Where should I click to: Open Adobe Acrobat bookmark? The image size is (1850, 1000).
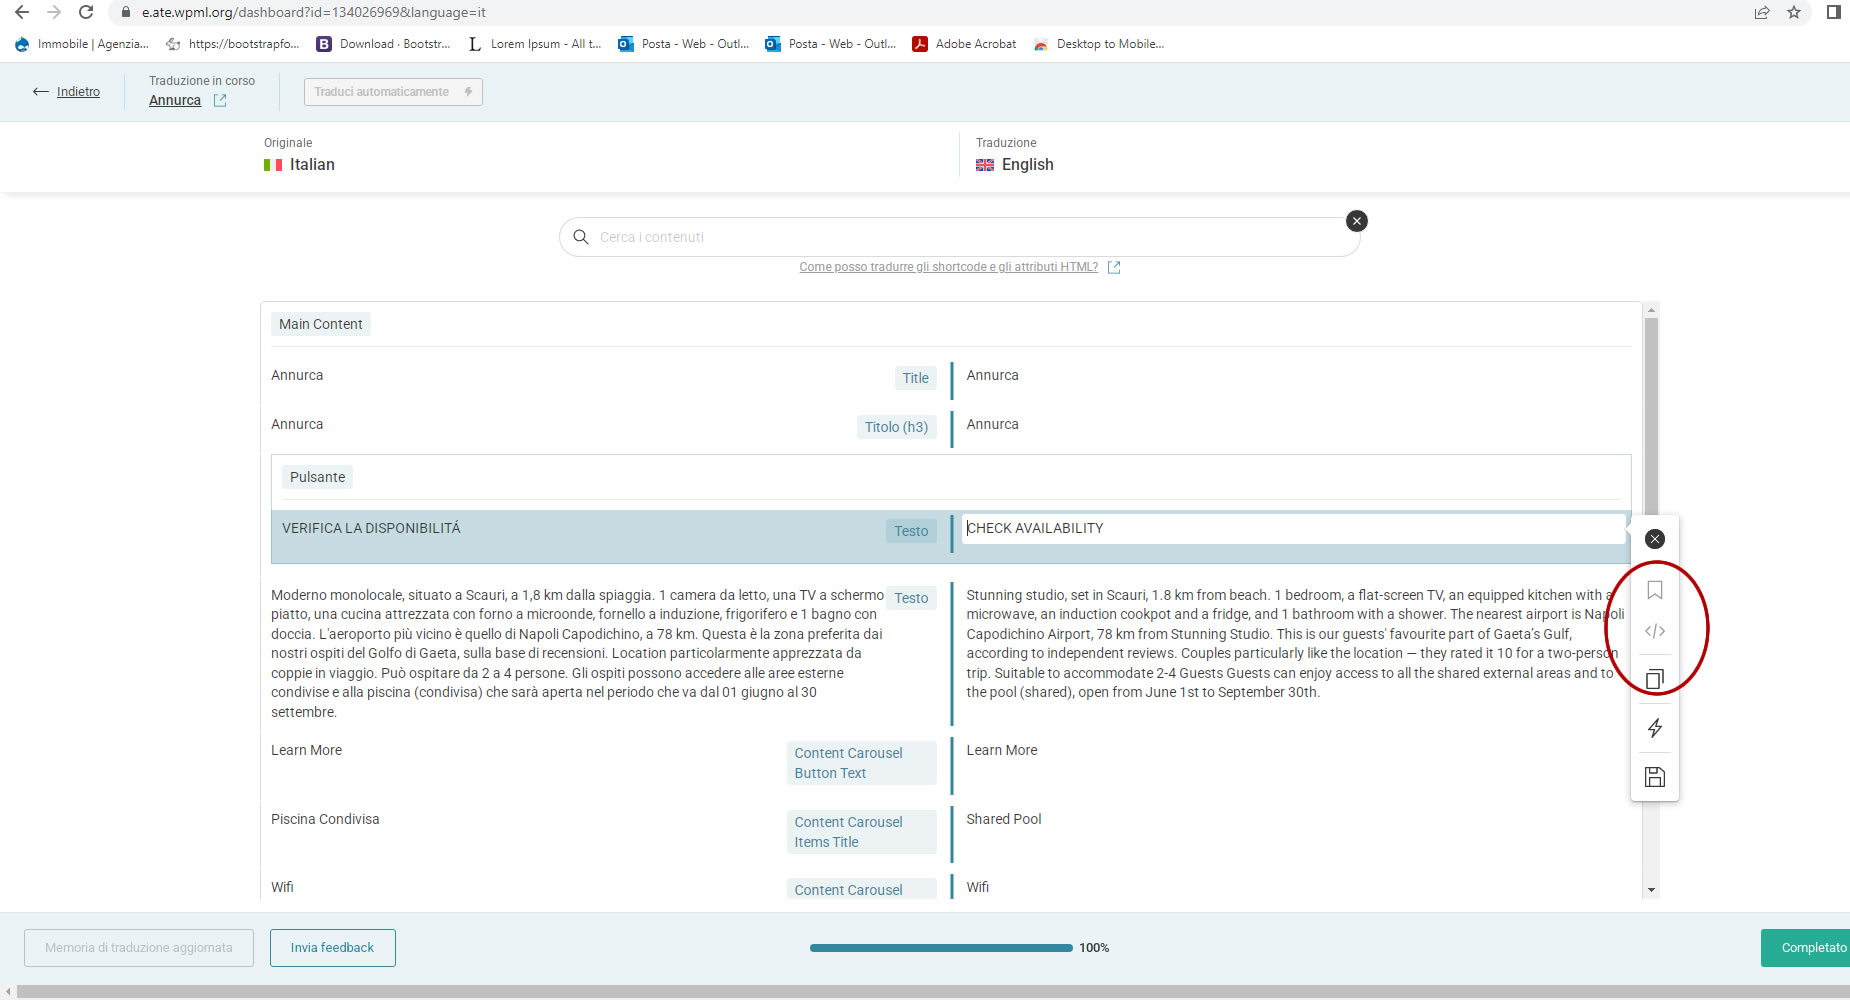(965, 44)
